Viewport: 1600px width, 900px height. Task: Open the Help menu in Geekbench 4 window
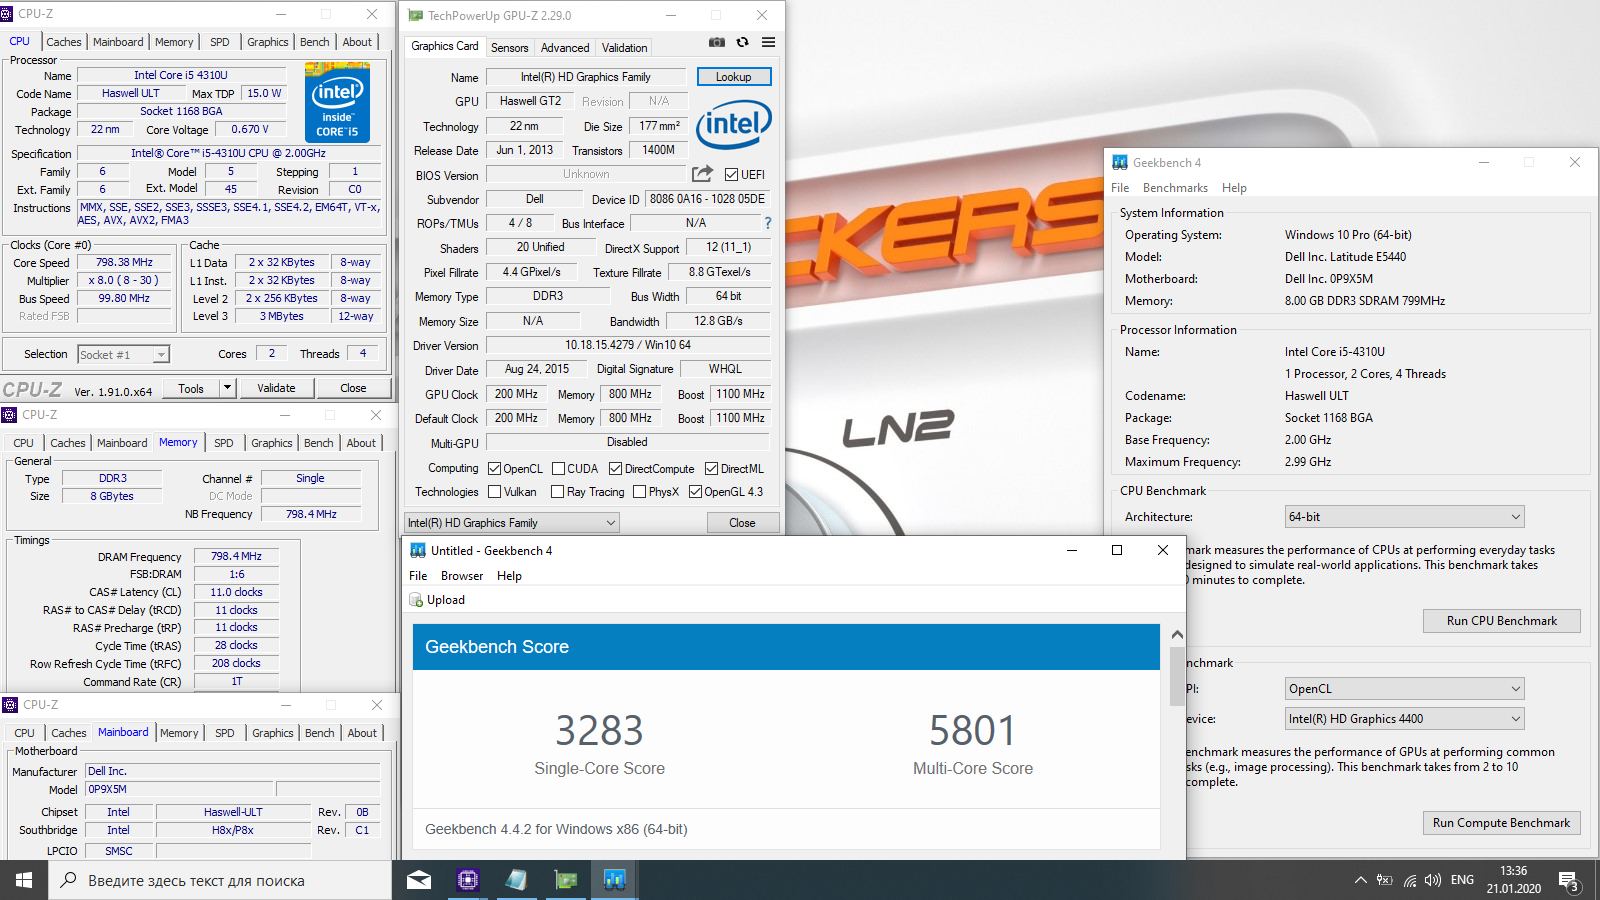click(1234, 188)
